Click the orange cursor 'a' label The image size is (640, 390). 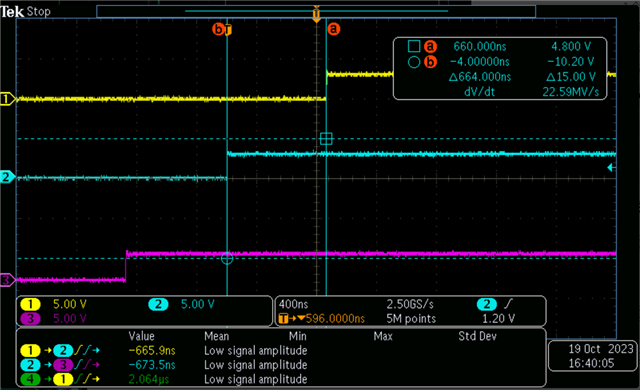(x=333, y=29)
